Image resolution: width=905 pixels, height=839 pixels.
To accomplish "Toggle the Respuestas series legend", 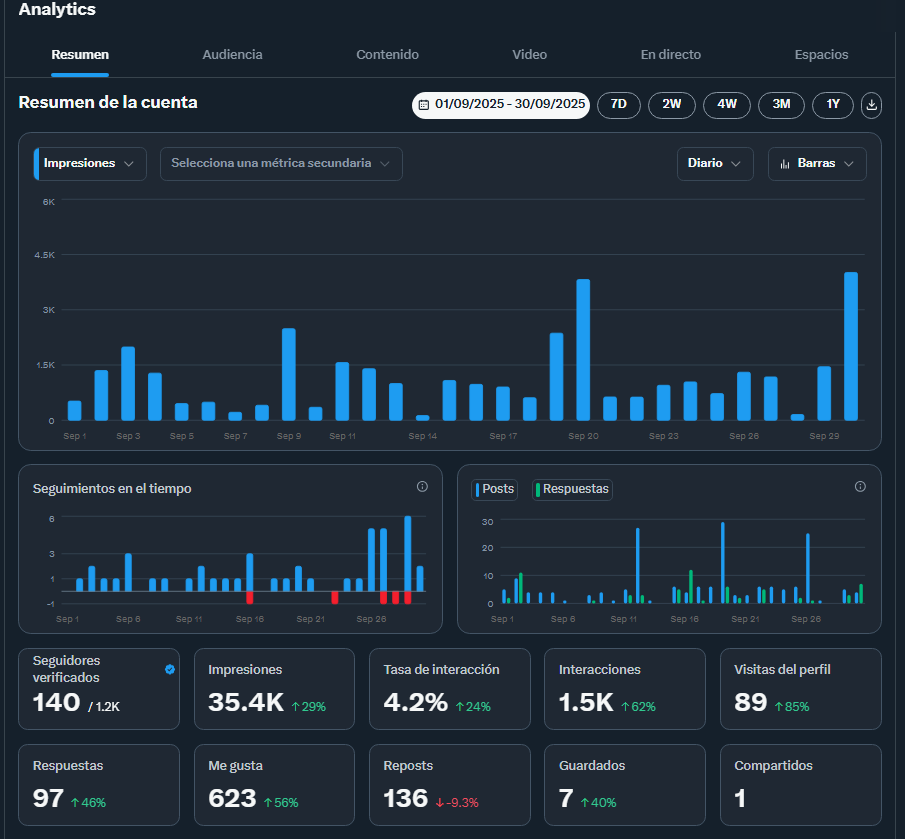I will click(572, 489).
